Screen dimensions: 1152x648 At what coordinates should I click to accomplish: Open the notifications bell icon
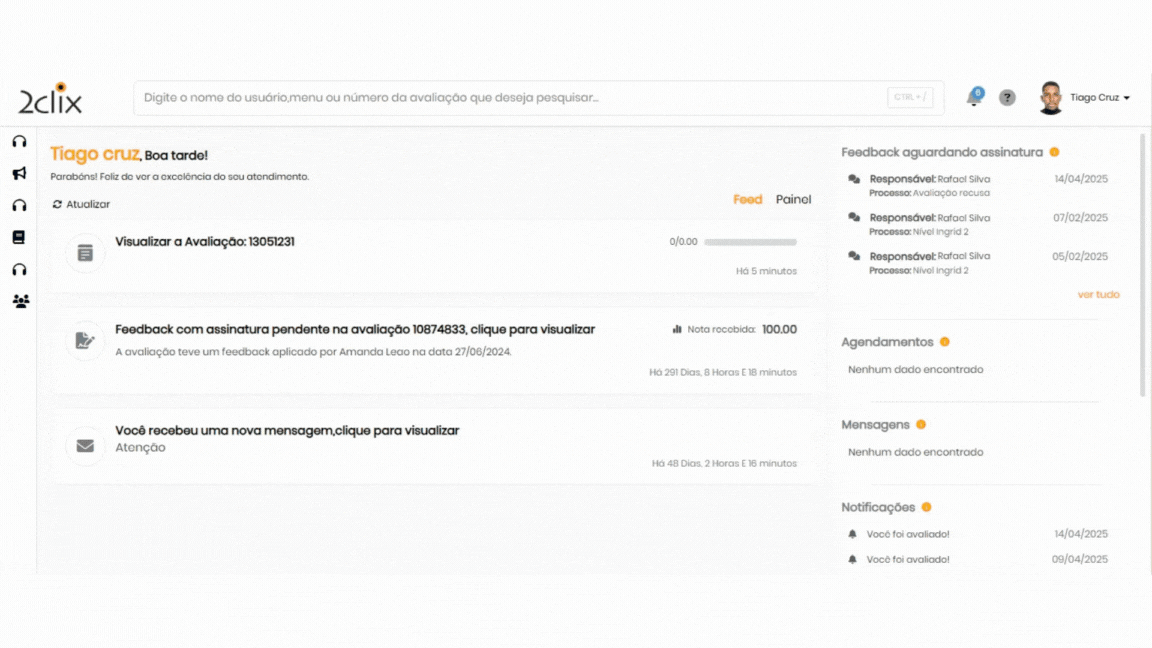point(973,98)
